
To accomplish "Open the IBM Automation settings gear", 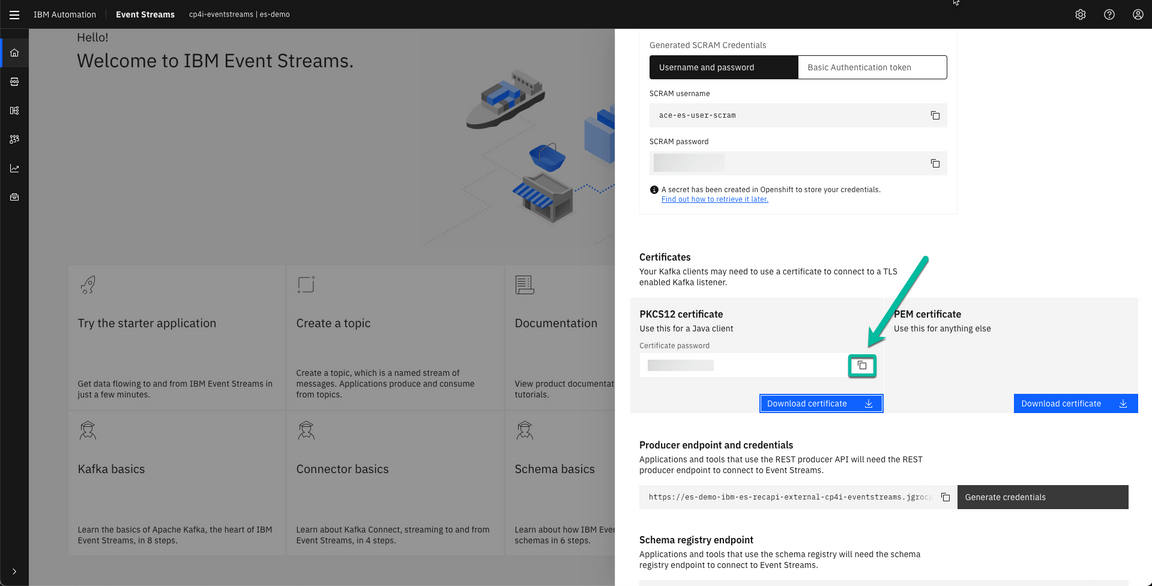I will (x=1080, y=14).
